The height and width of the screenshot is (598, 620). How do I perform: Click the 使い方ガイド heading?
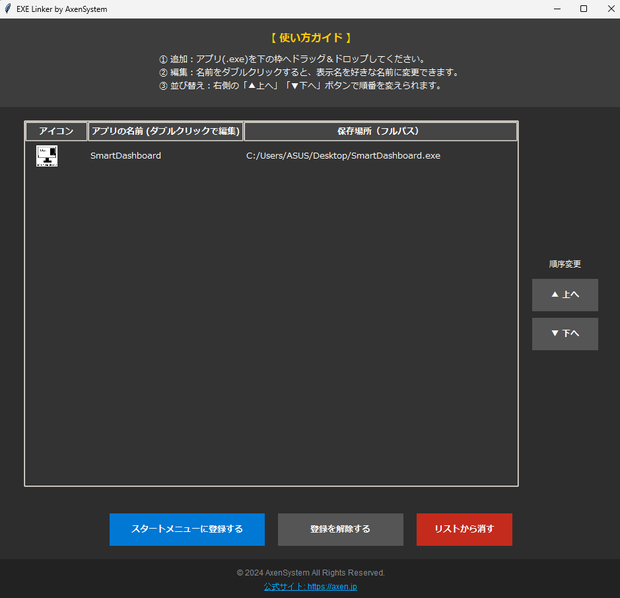(x=310, y=38)
